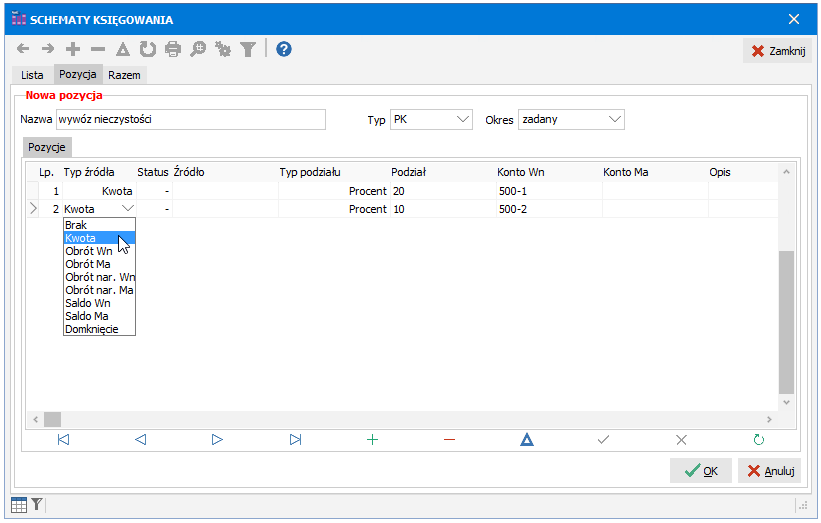
Task: Refresh data with toolbar circular arrow icon
Action: click(x=148, y=49)
